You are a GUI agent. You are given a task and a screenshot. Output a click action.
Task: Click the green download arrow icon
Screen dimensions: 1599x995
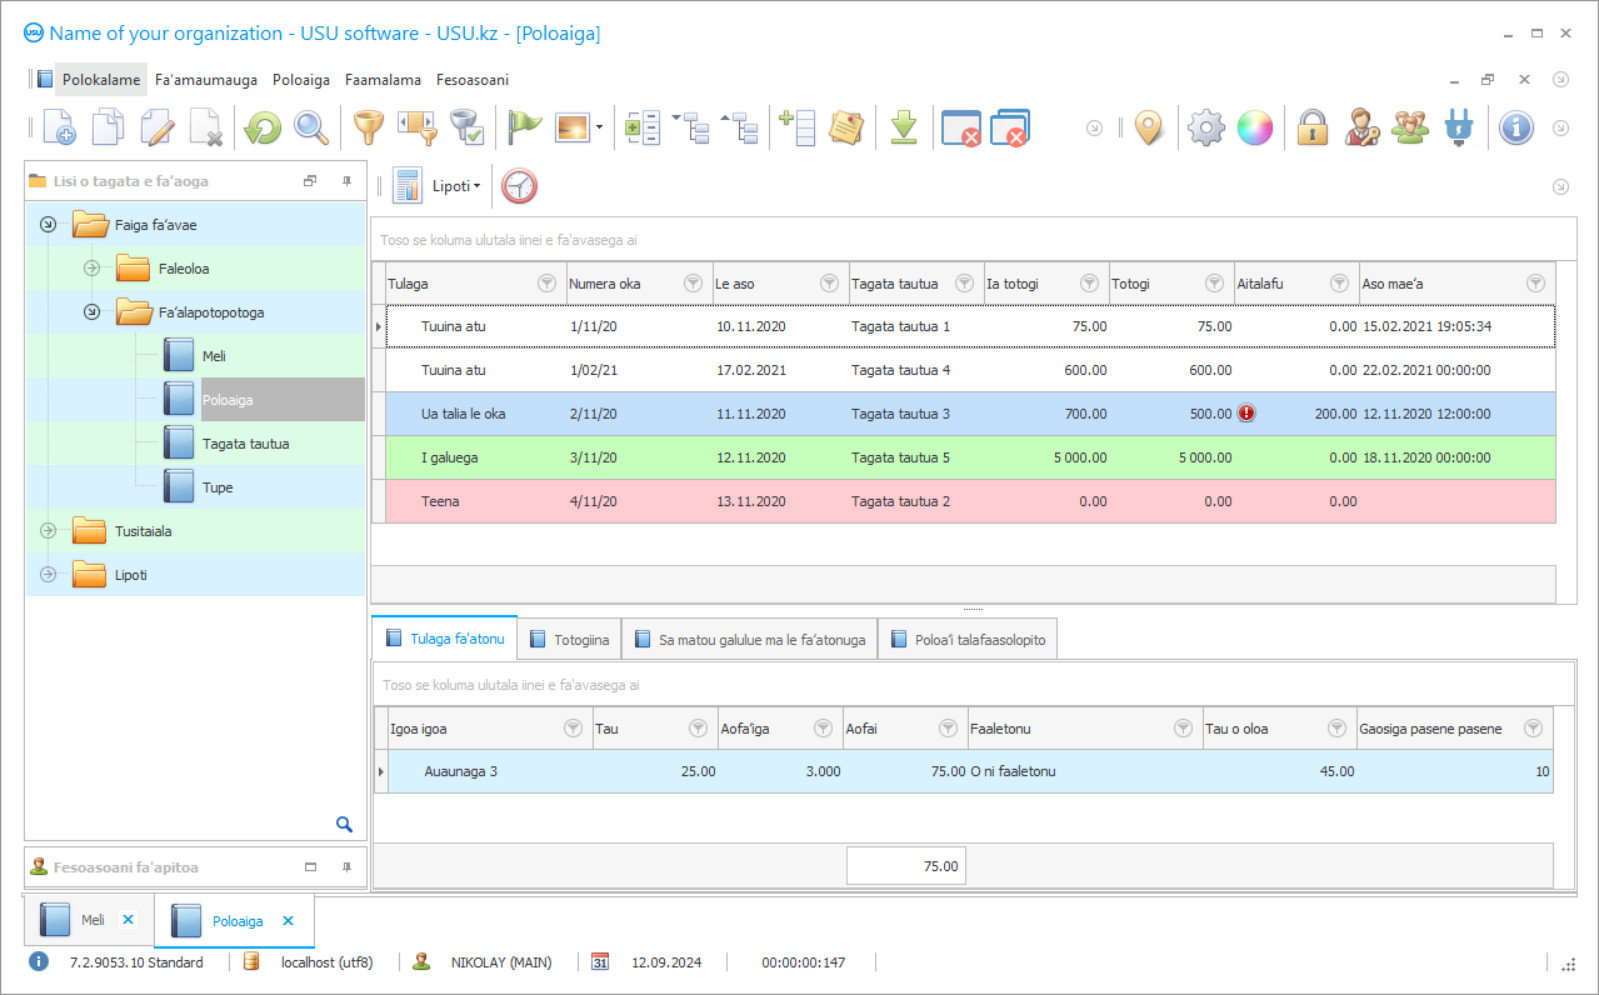pos(903,128)
